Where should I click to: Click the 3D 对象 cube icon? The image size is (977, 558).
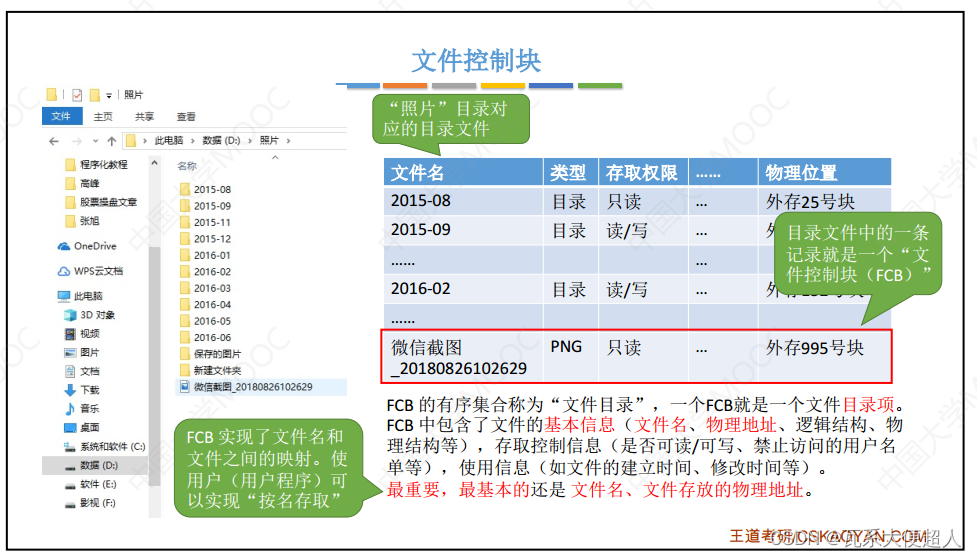click(x=70, y=315)
